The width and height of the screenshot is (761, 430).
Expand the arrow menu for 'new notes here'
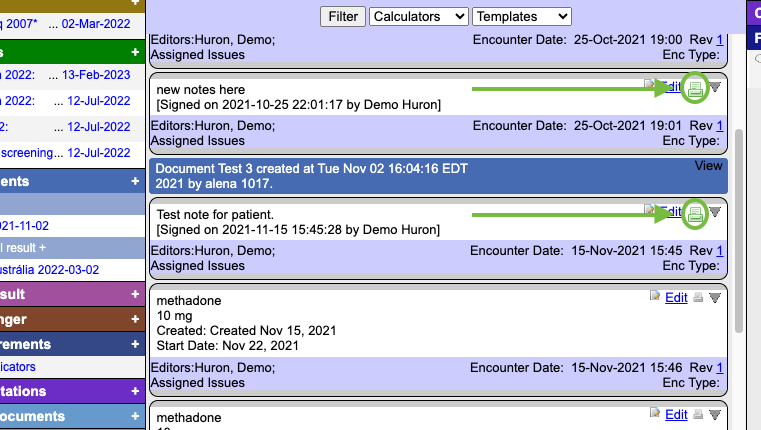(715, 88)
